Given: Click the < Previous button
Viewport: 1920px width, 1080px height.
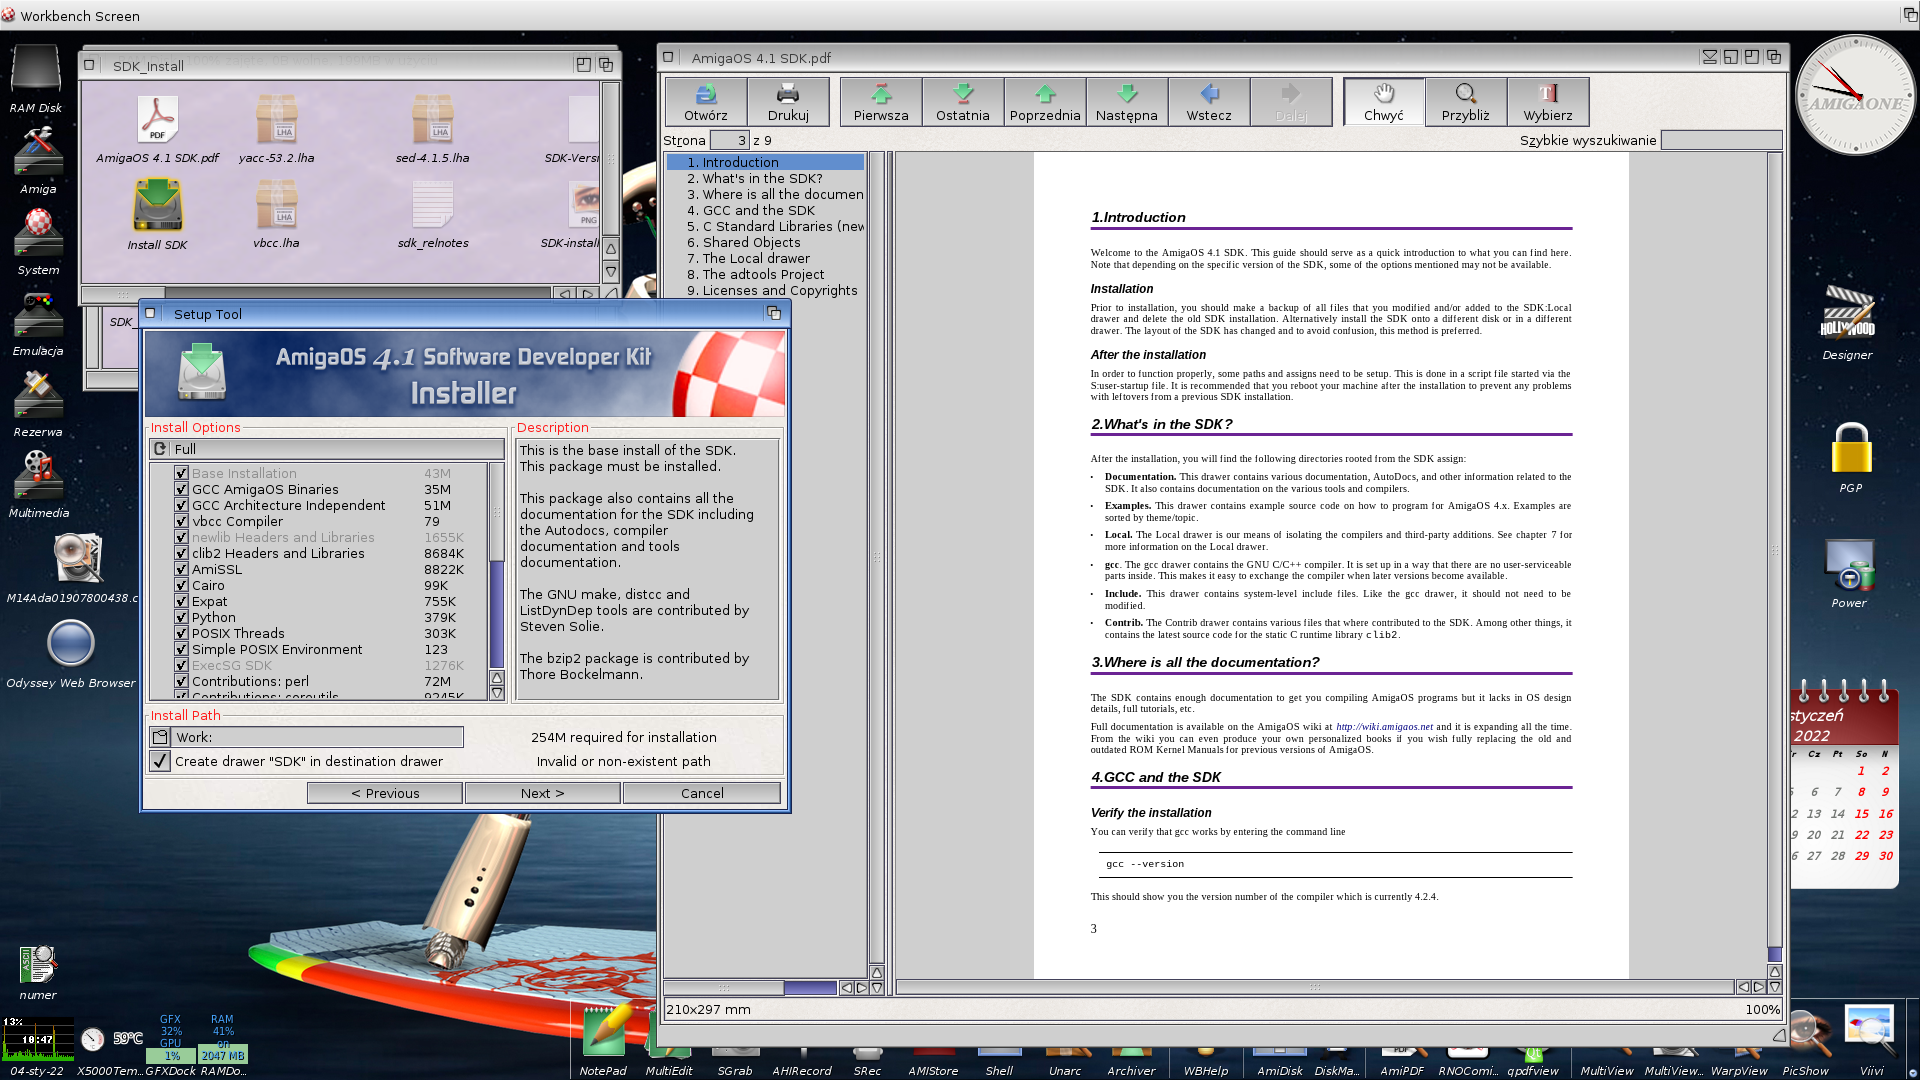Looking at the screenshot, I should [385, 793].
